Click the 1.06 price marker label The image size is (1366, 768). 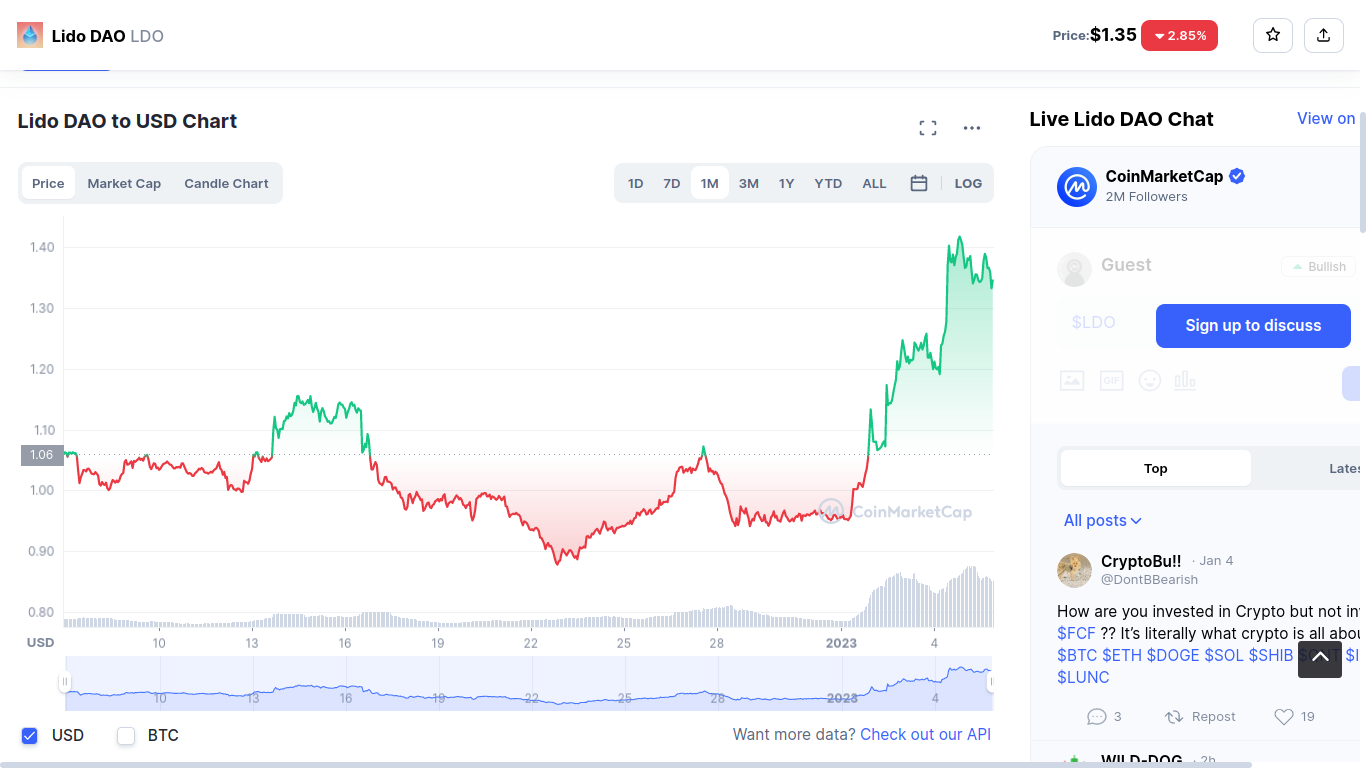tap(42, 455)
